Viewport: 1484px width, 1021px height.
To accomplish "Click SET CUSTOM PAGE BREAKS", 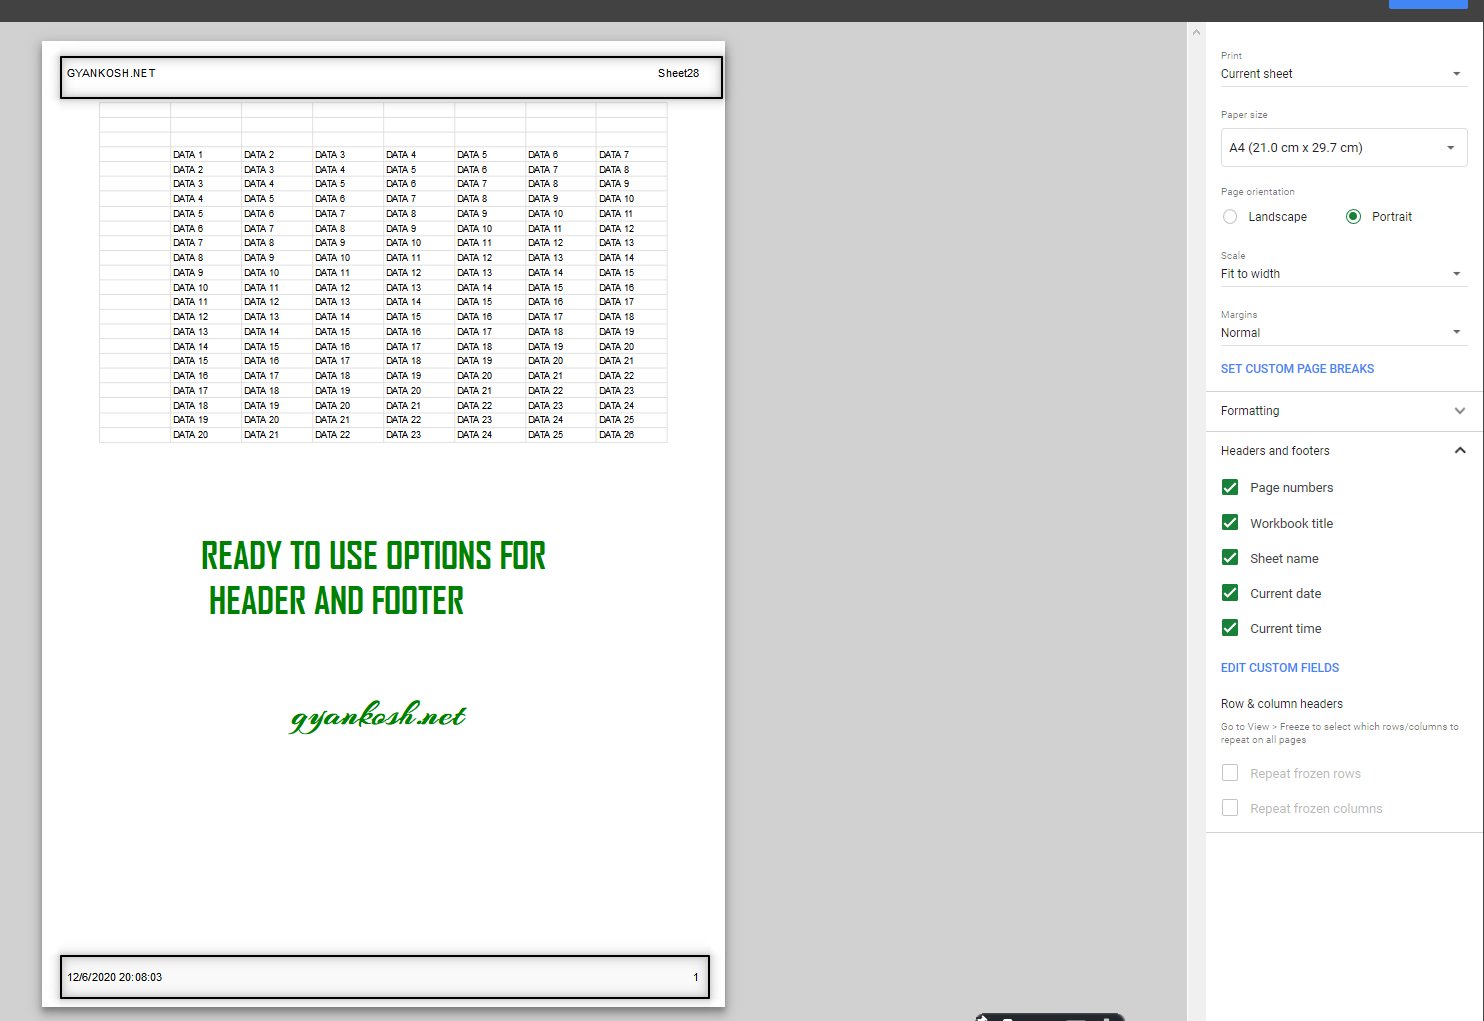I will [x=1297, y=368].
